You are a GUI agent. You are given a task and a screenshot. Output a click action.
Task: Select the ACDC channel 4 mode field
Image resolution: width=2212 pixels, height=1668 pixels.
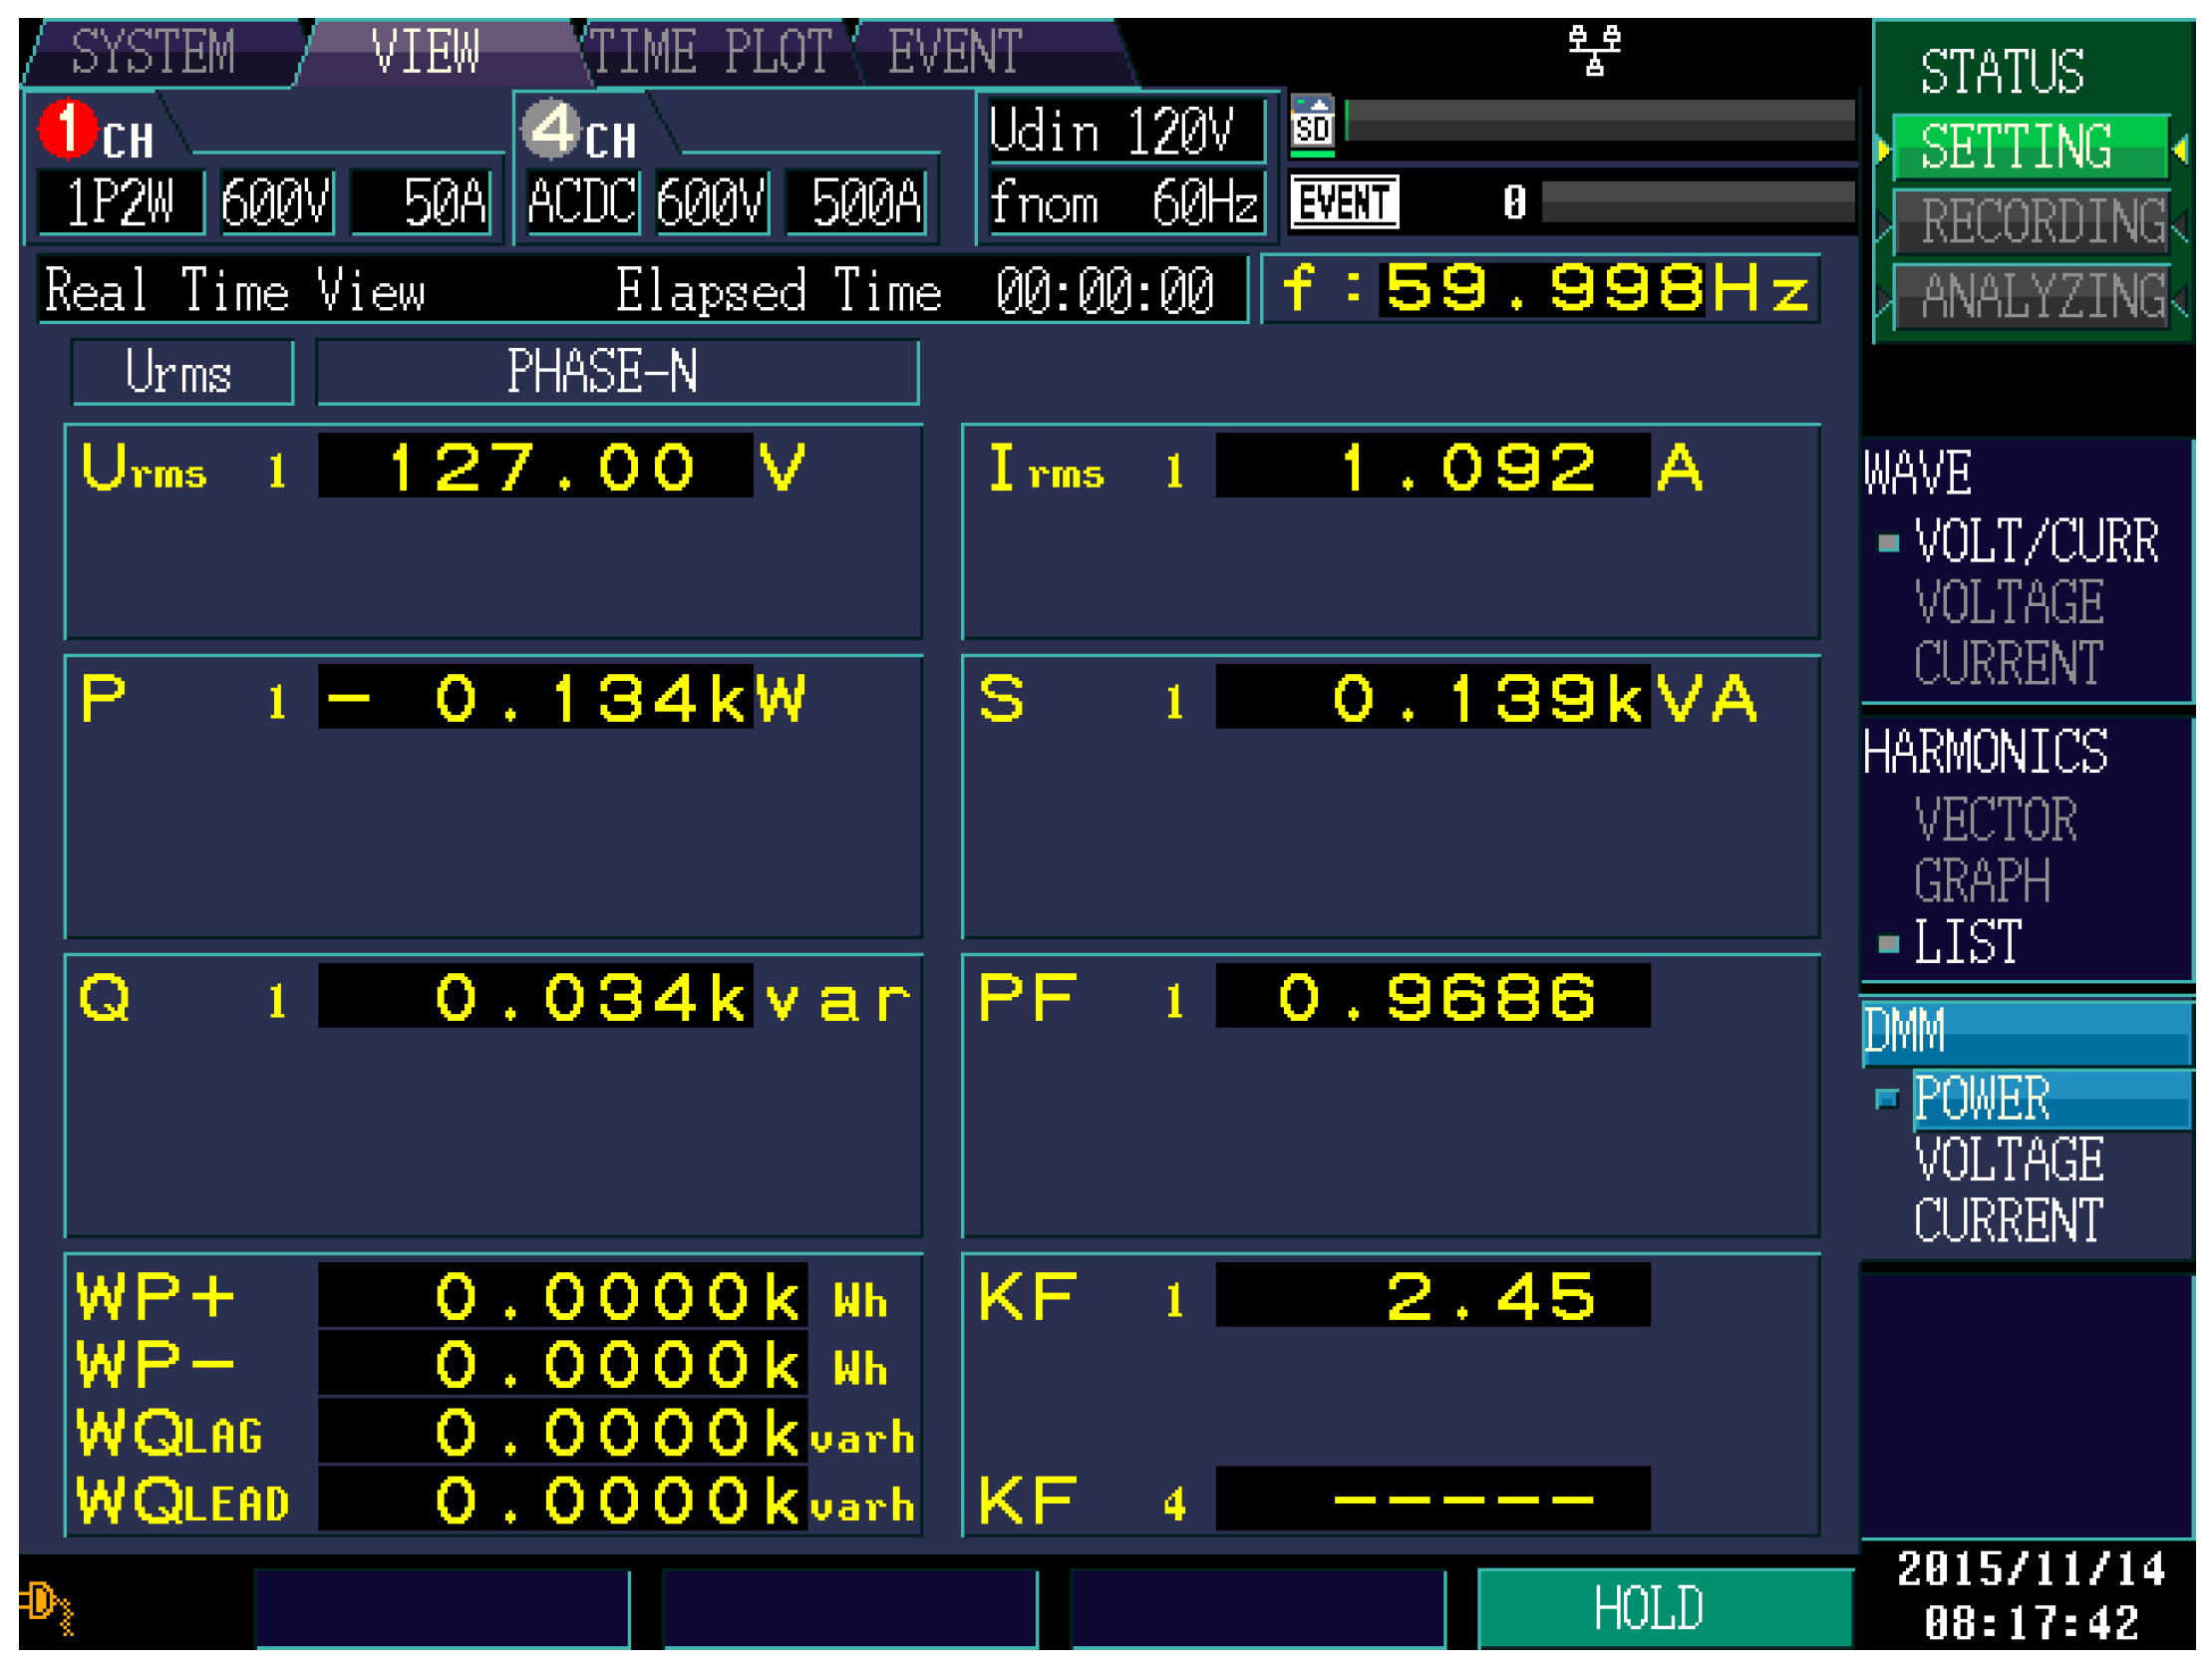582,202
